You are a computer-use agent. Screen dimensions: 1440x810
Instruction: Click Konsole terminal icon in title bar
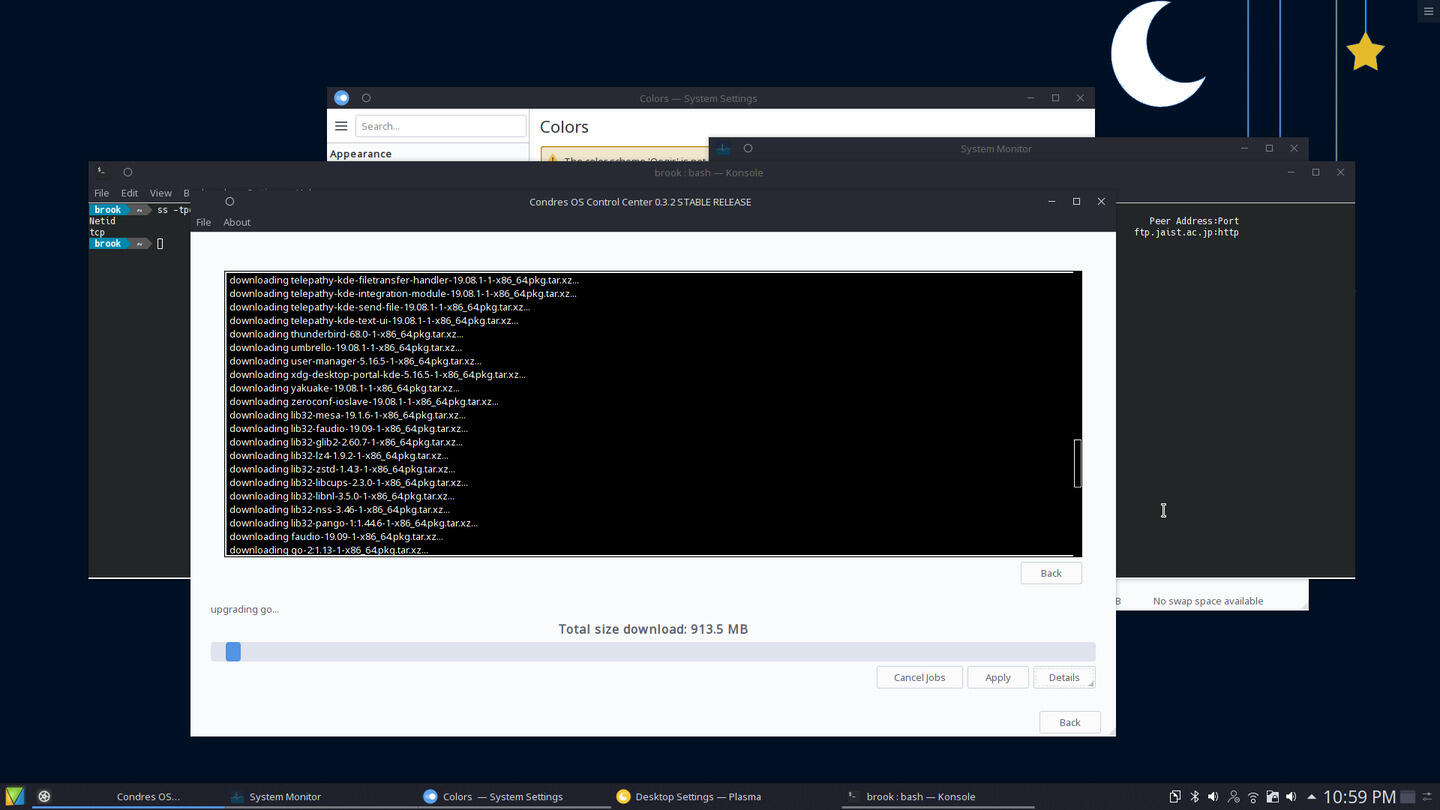point(102,172)
